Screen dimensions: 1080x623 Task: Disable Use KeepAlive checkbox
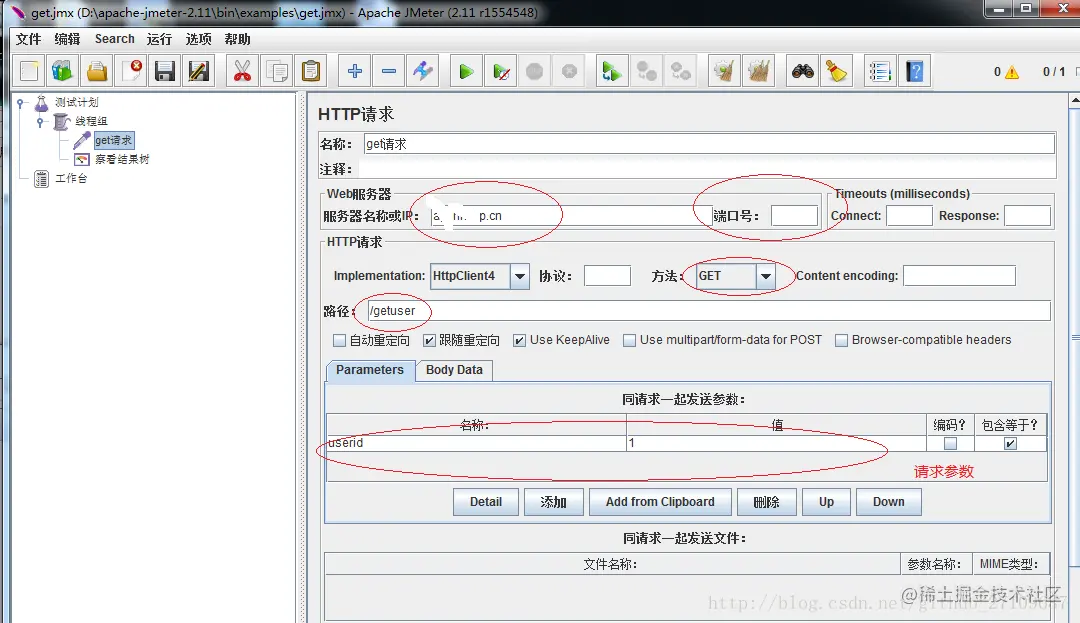click(x=520, y=340)
